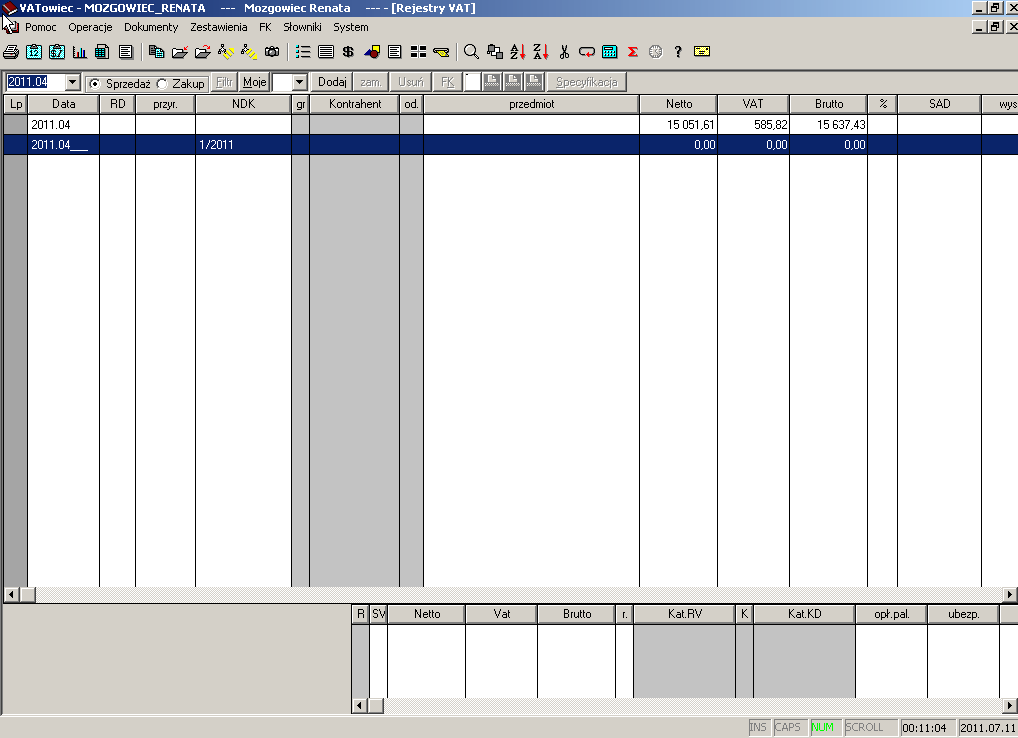Open the Zestawienia menu
Image resolution: width=1018 pixels, height=738 pixels.
(219, 27)
